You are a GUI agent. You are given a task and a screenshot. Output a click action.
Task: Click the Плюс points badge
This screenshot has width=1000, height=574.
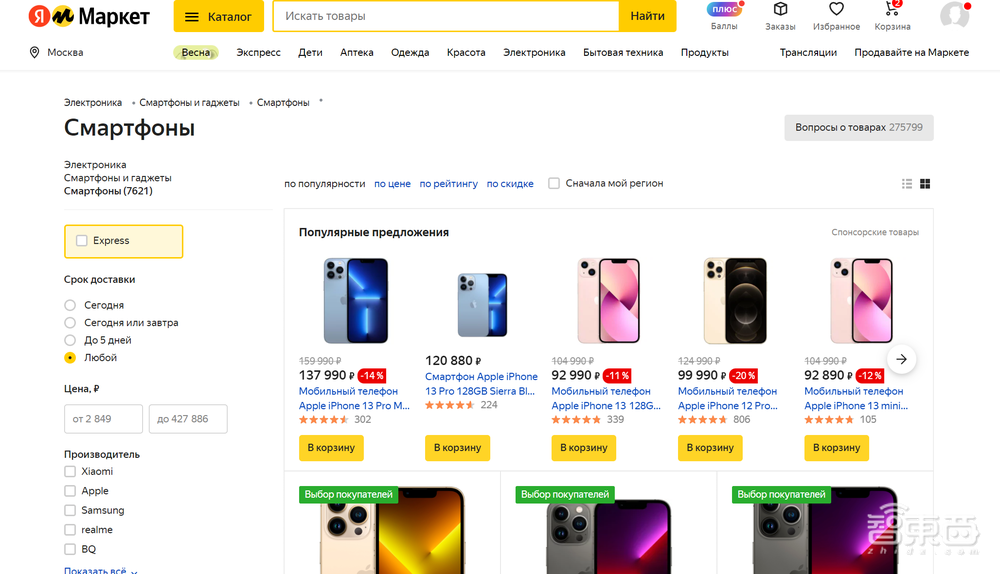click(x=724, y=10)
